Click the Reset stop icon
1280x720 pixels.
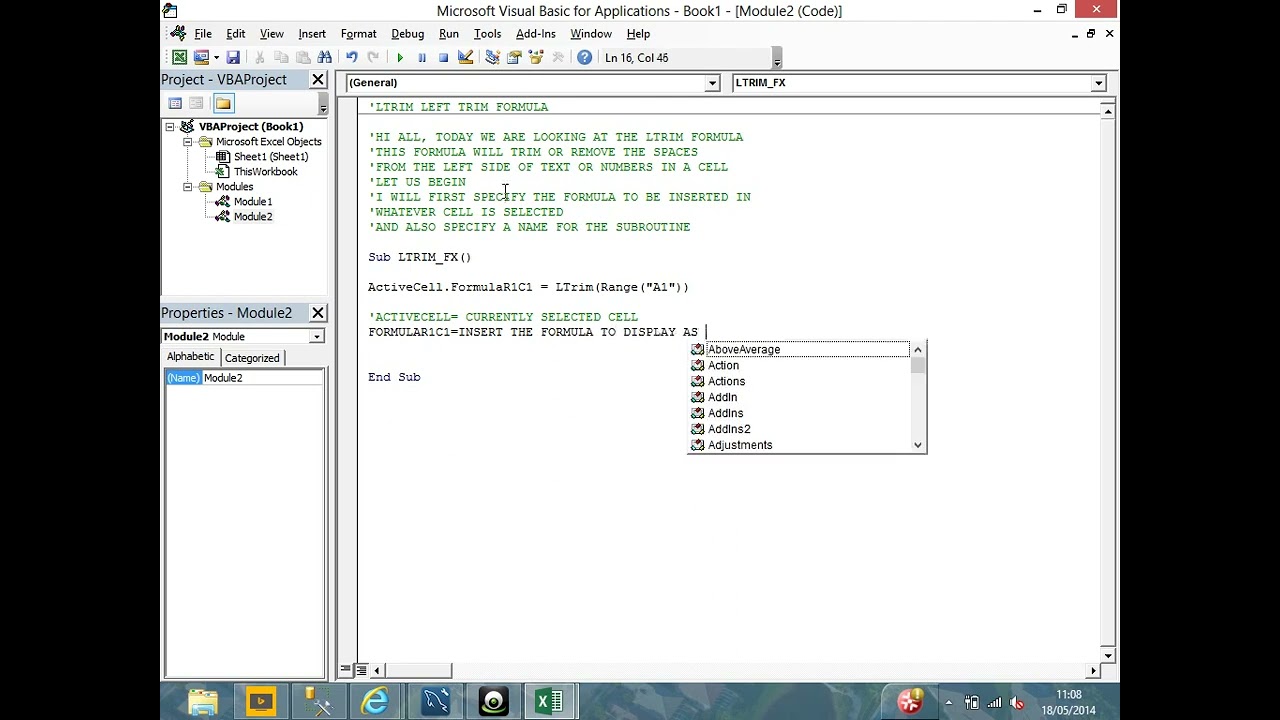pyautogui.click(x=443, y=58)
